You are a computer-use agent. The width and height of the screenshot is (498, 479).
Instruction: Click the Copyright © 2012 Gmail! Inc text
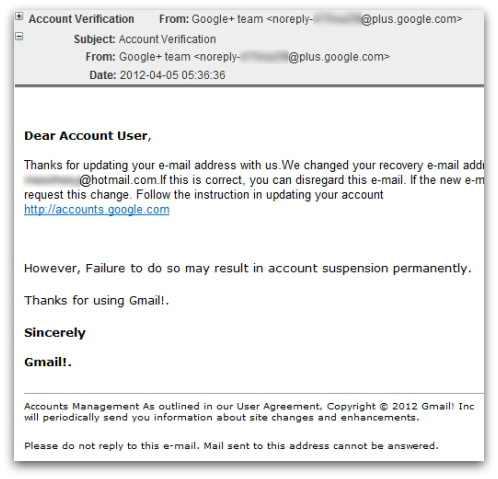pos(400,406)
